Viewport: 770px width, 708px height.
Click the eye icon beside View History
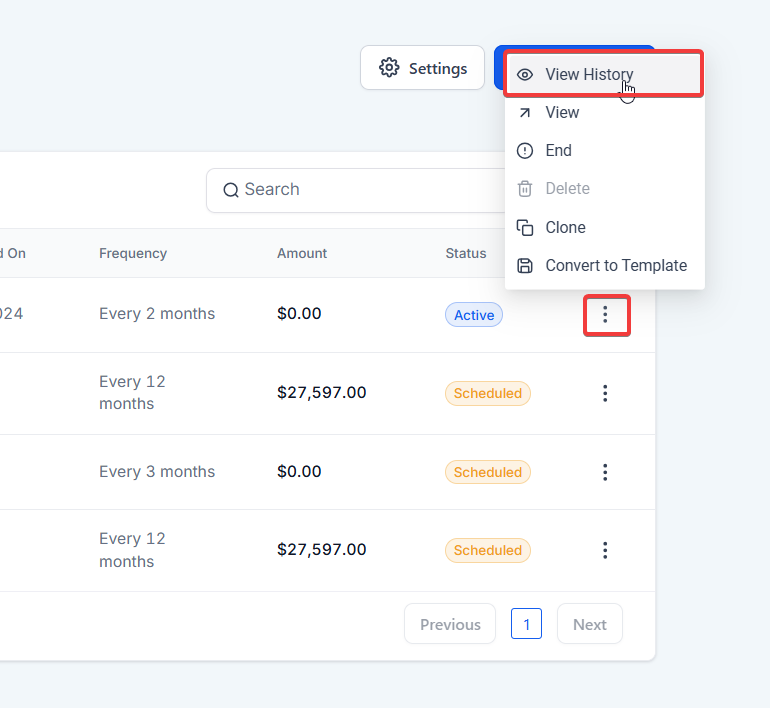click(x=525, y=75)
